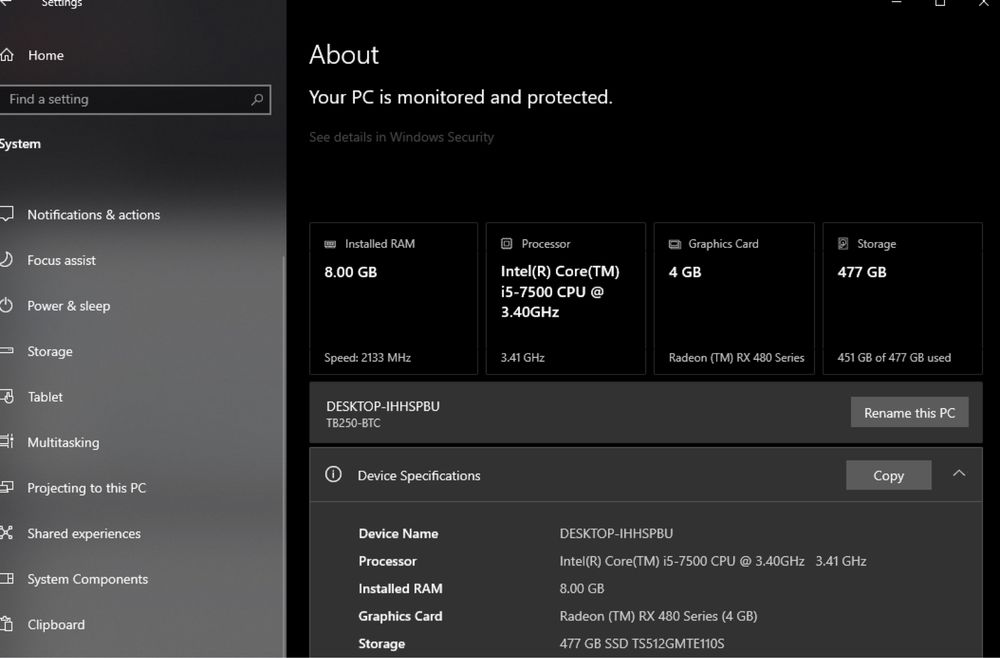Click the Device Name label
The height and width of the screenshot is (658, 1000).
(398, 534)
